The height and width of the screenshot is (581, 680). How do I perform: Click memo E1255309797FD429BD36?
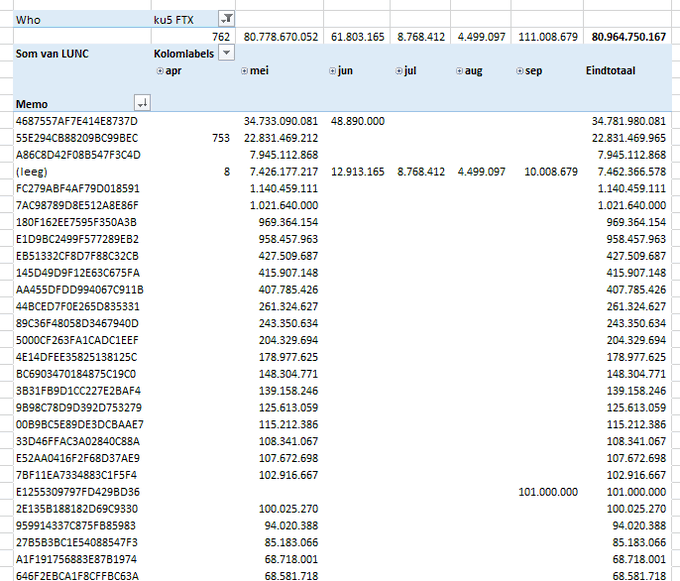78,492
